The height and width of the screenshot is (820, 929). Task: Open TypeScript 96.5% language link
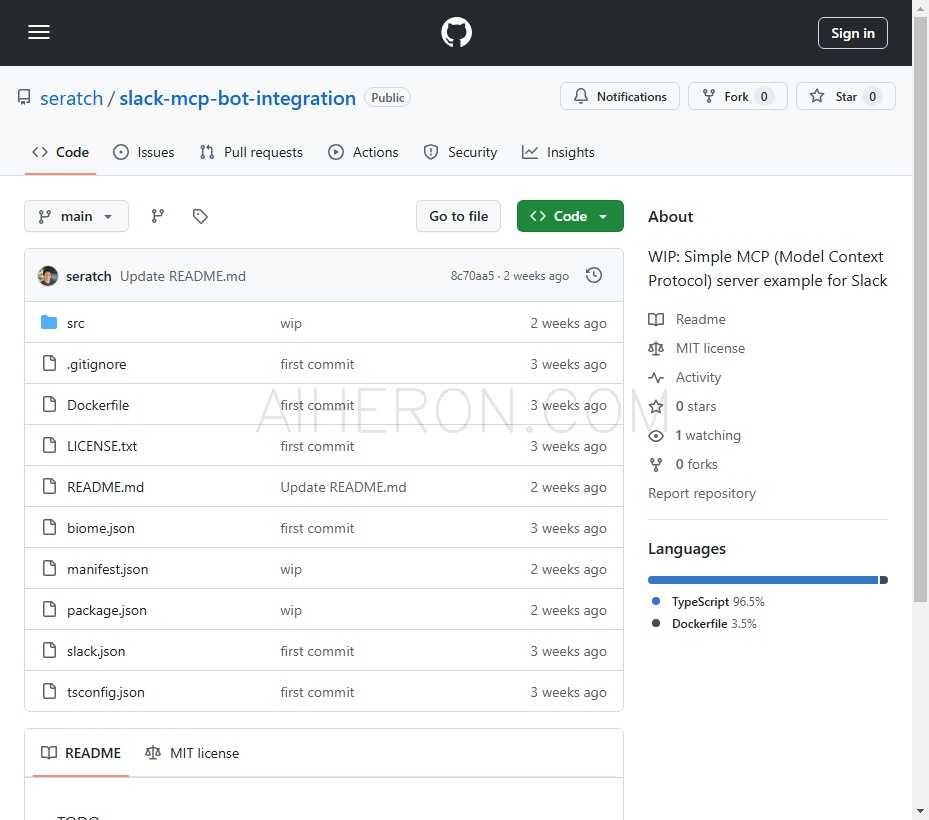[717, 602]
